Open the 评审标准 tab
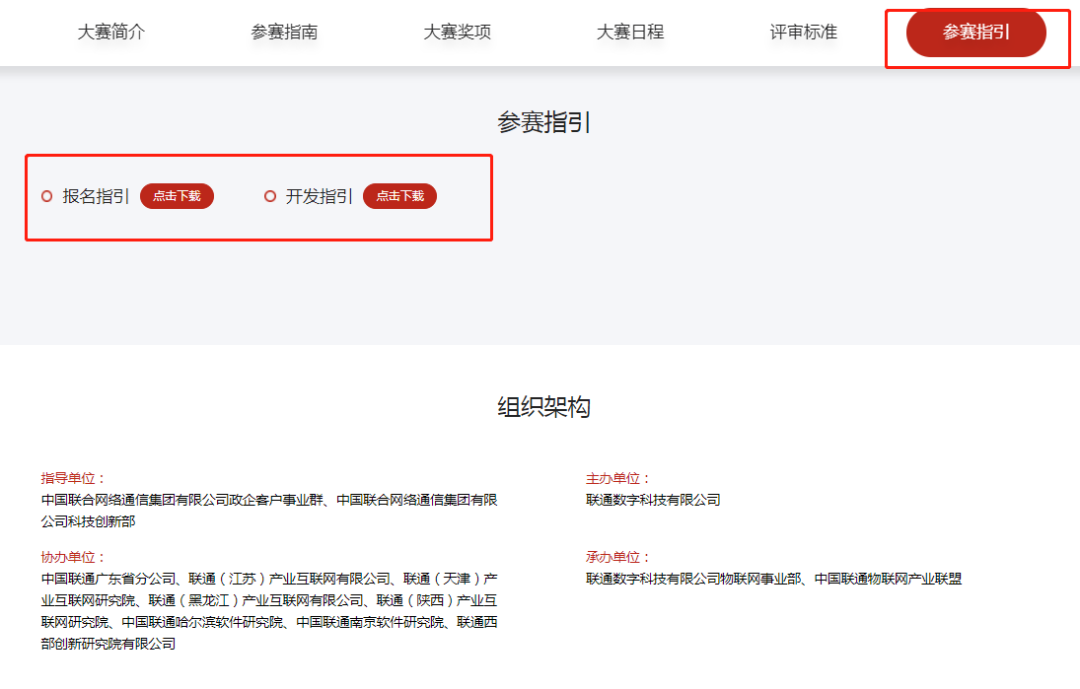This screenshot has width=1080, height=689. click(803, 32)
